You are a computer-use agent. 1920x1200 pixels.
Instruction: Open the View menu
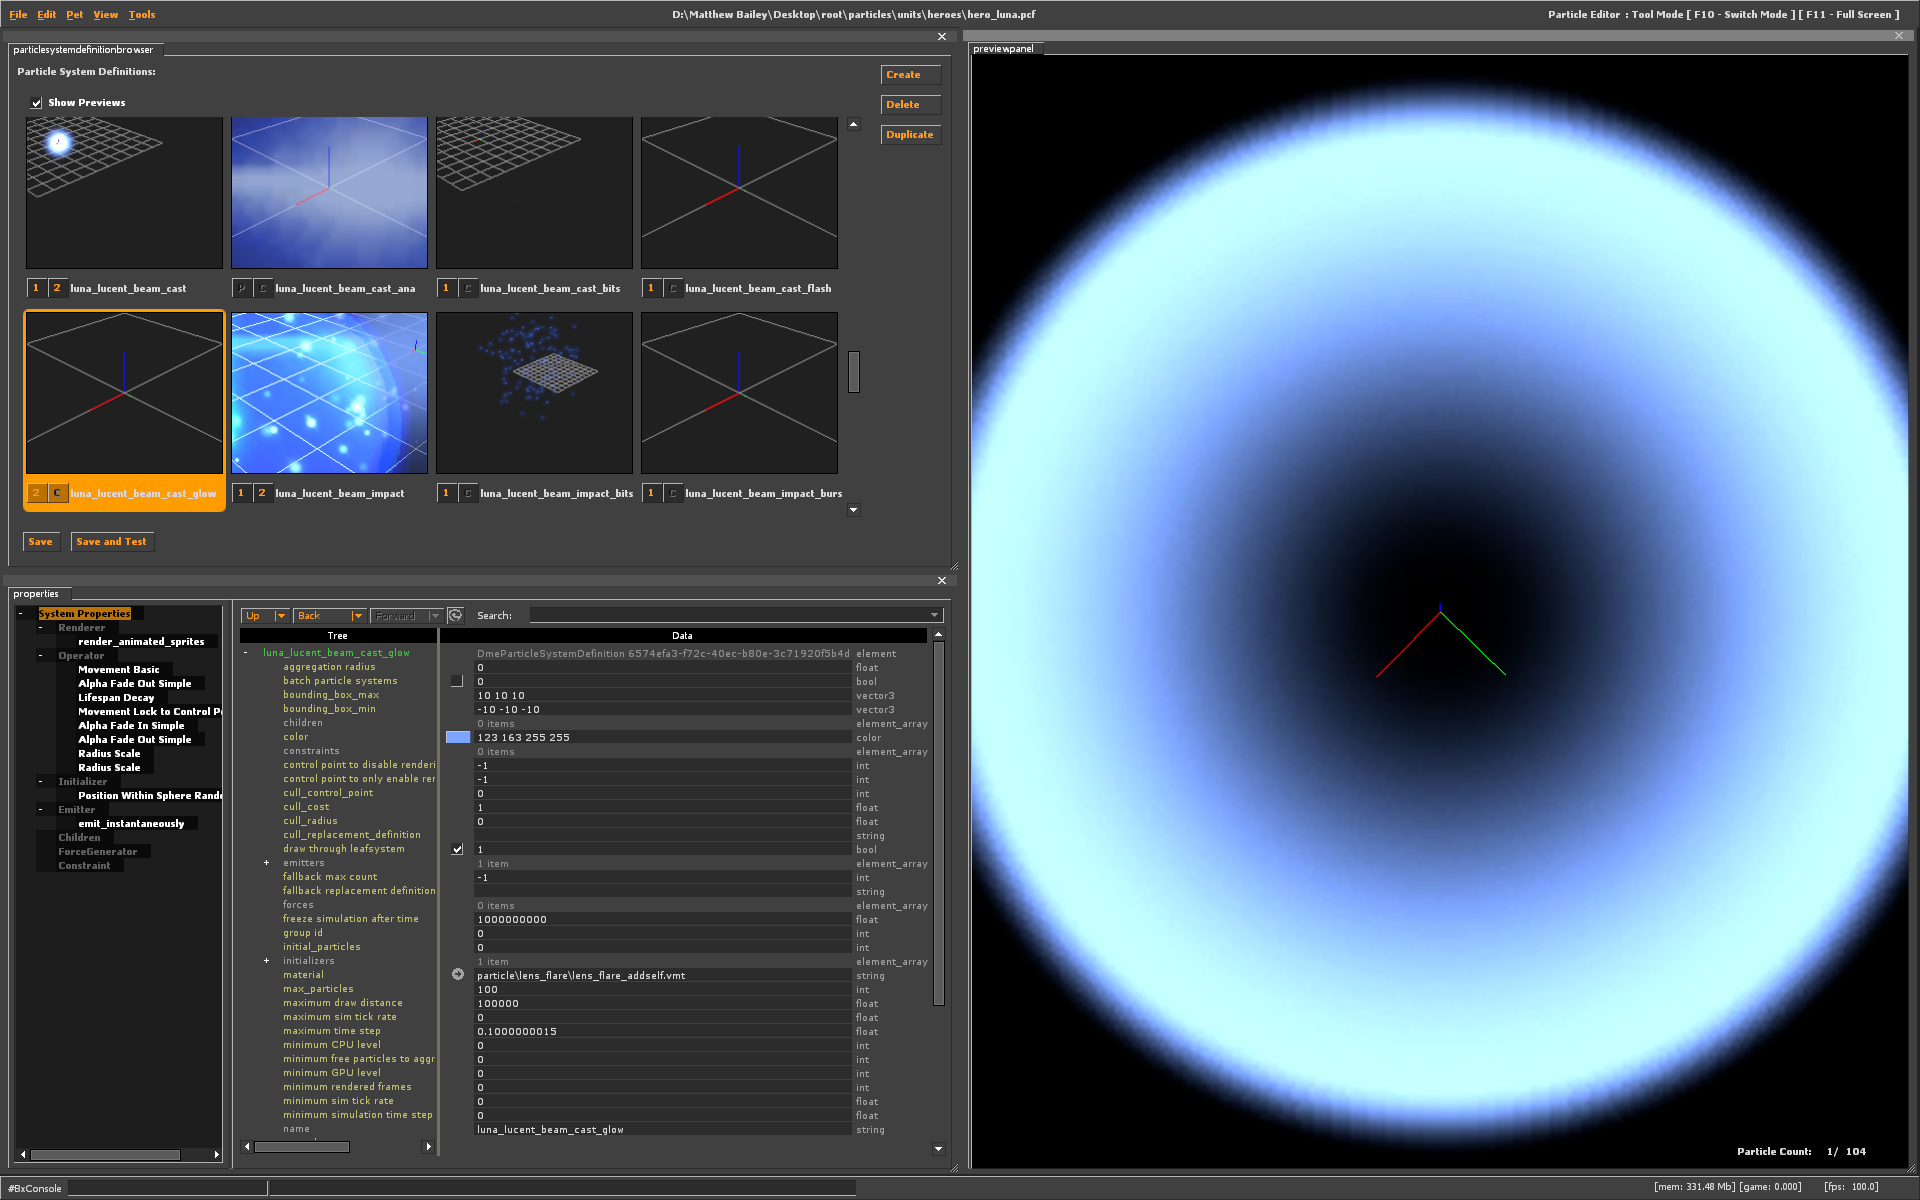tap(105, 15)
